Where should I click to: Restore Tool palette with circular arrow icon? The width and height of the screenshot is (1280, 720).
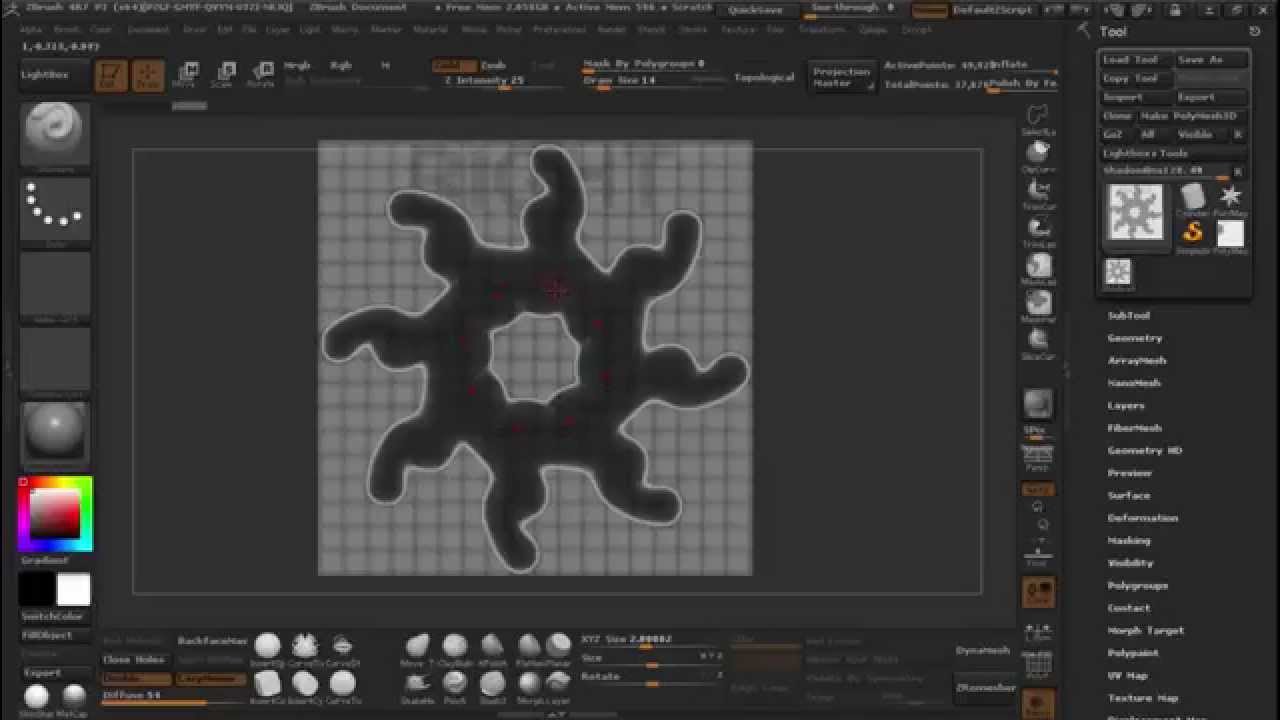pos(1255,32)
